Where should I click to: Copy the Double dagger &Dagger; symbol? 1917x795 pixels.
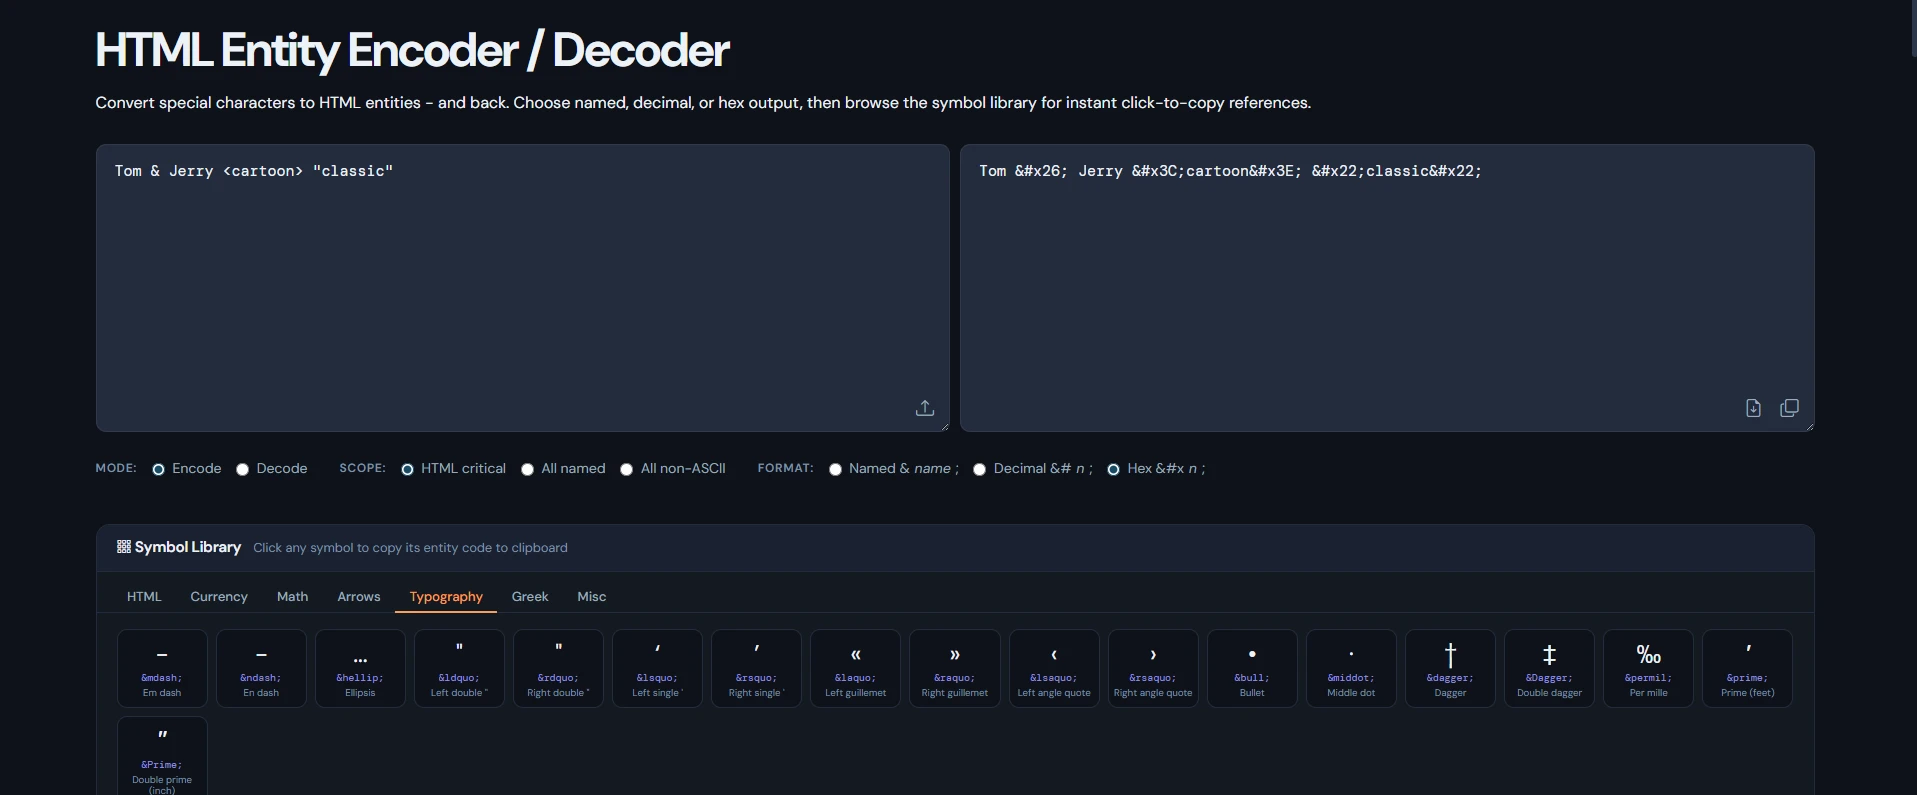pos(1549,668)
